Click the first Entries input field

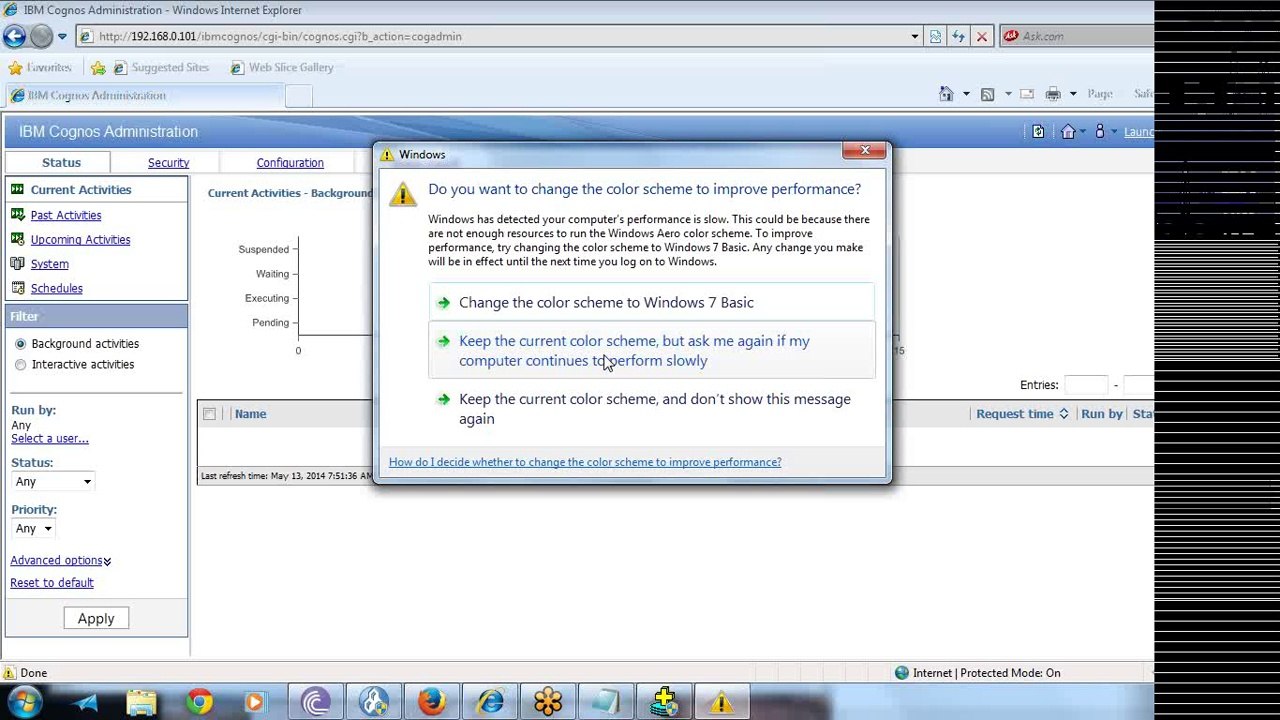pyautogui.click(x=1086, y=385)
